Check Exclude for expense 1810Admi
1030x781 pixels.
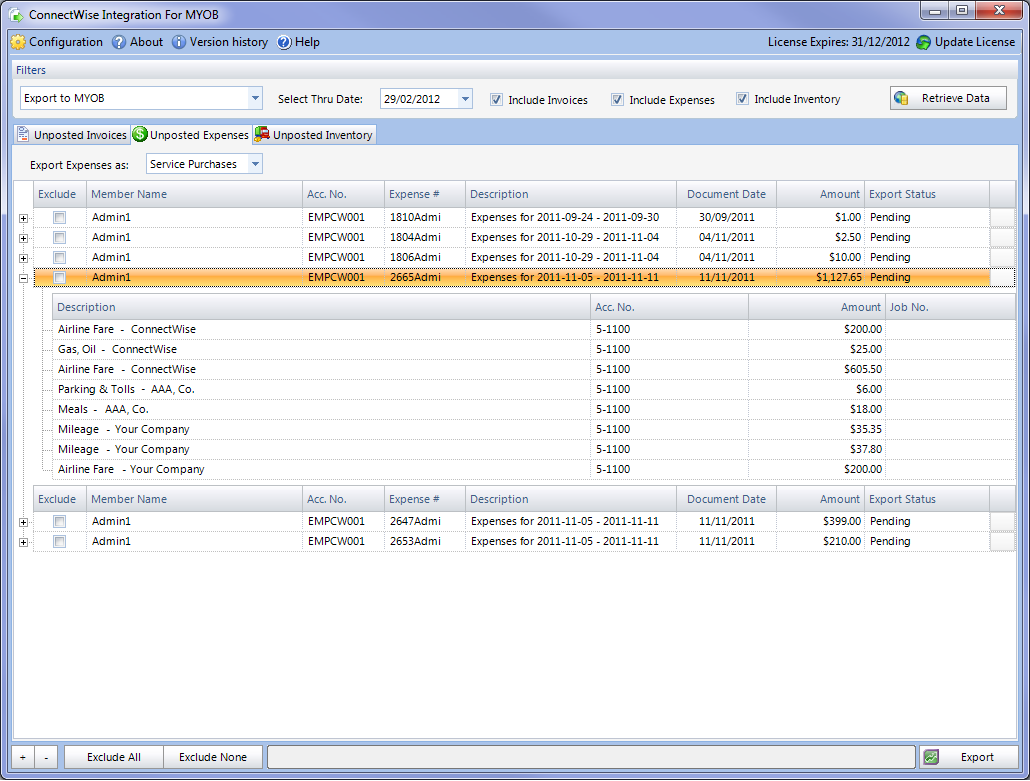click(60, 217)
